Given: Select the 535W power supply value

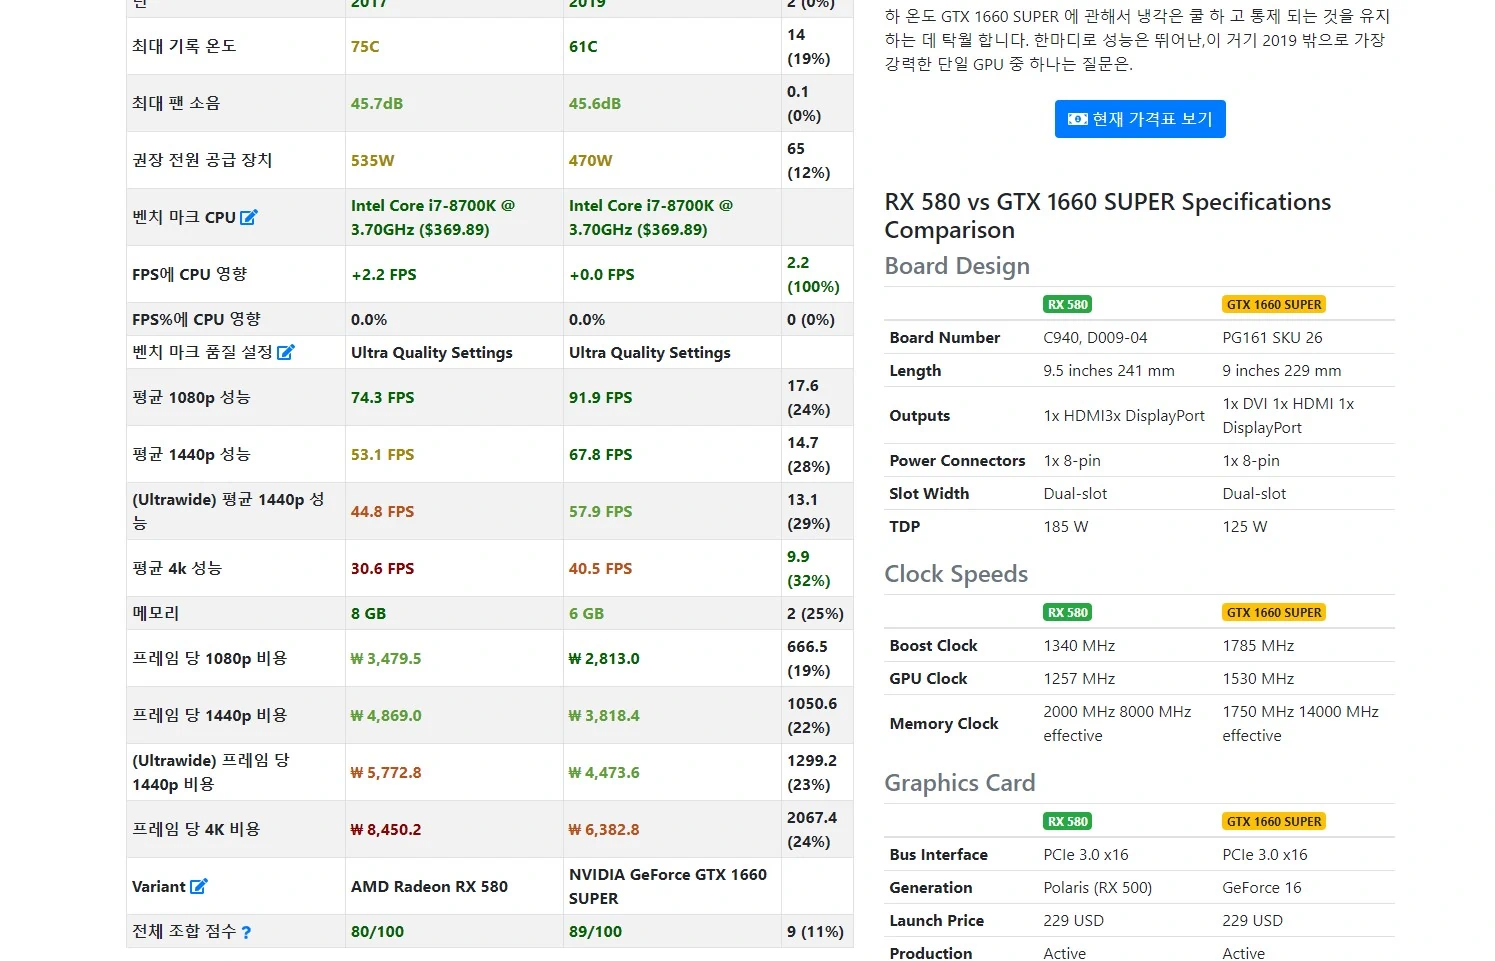Looking at the screenshot, I should [372, 160].
